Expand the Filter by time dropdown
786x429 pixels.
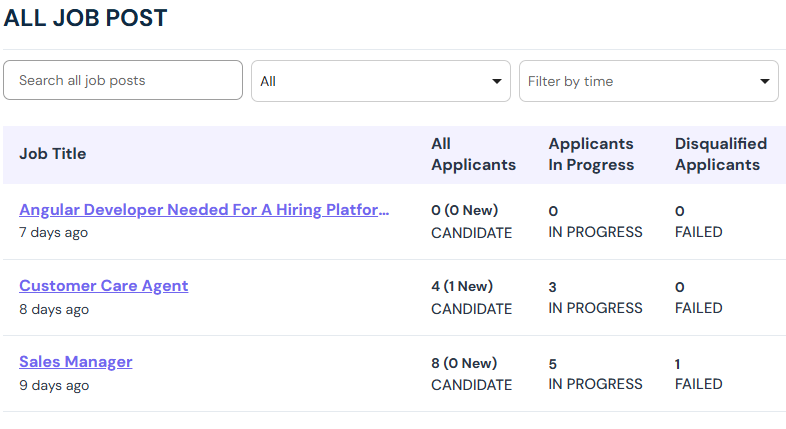[x=649, y=81]
